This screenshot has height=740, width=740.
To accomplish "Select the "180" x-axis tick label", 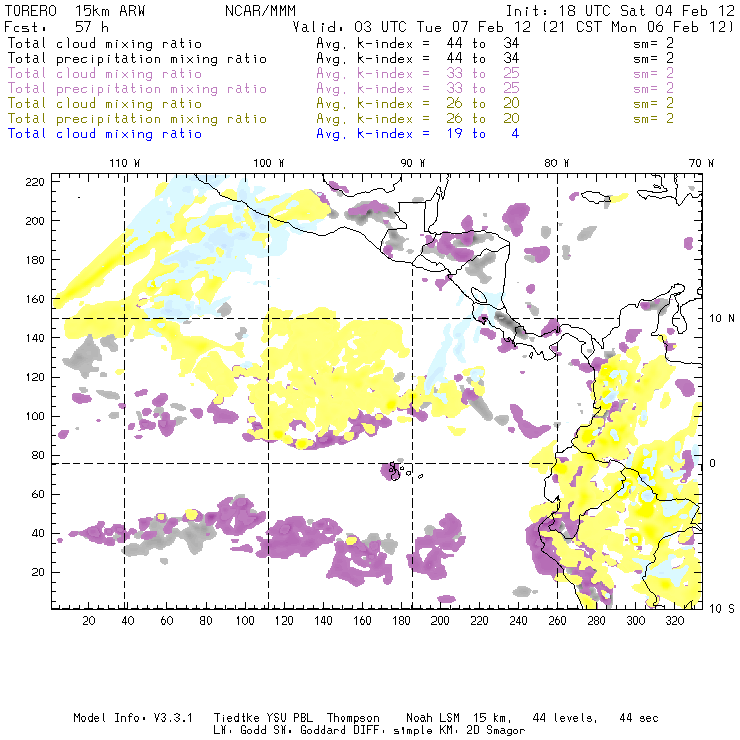I will [401, 621].
